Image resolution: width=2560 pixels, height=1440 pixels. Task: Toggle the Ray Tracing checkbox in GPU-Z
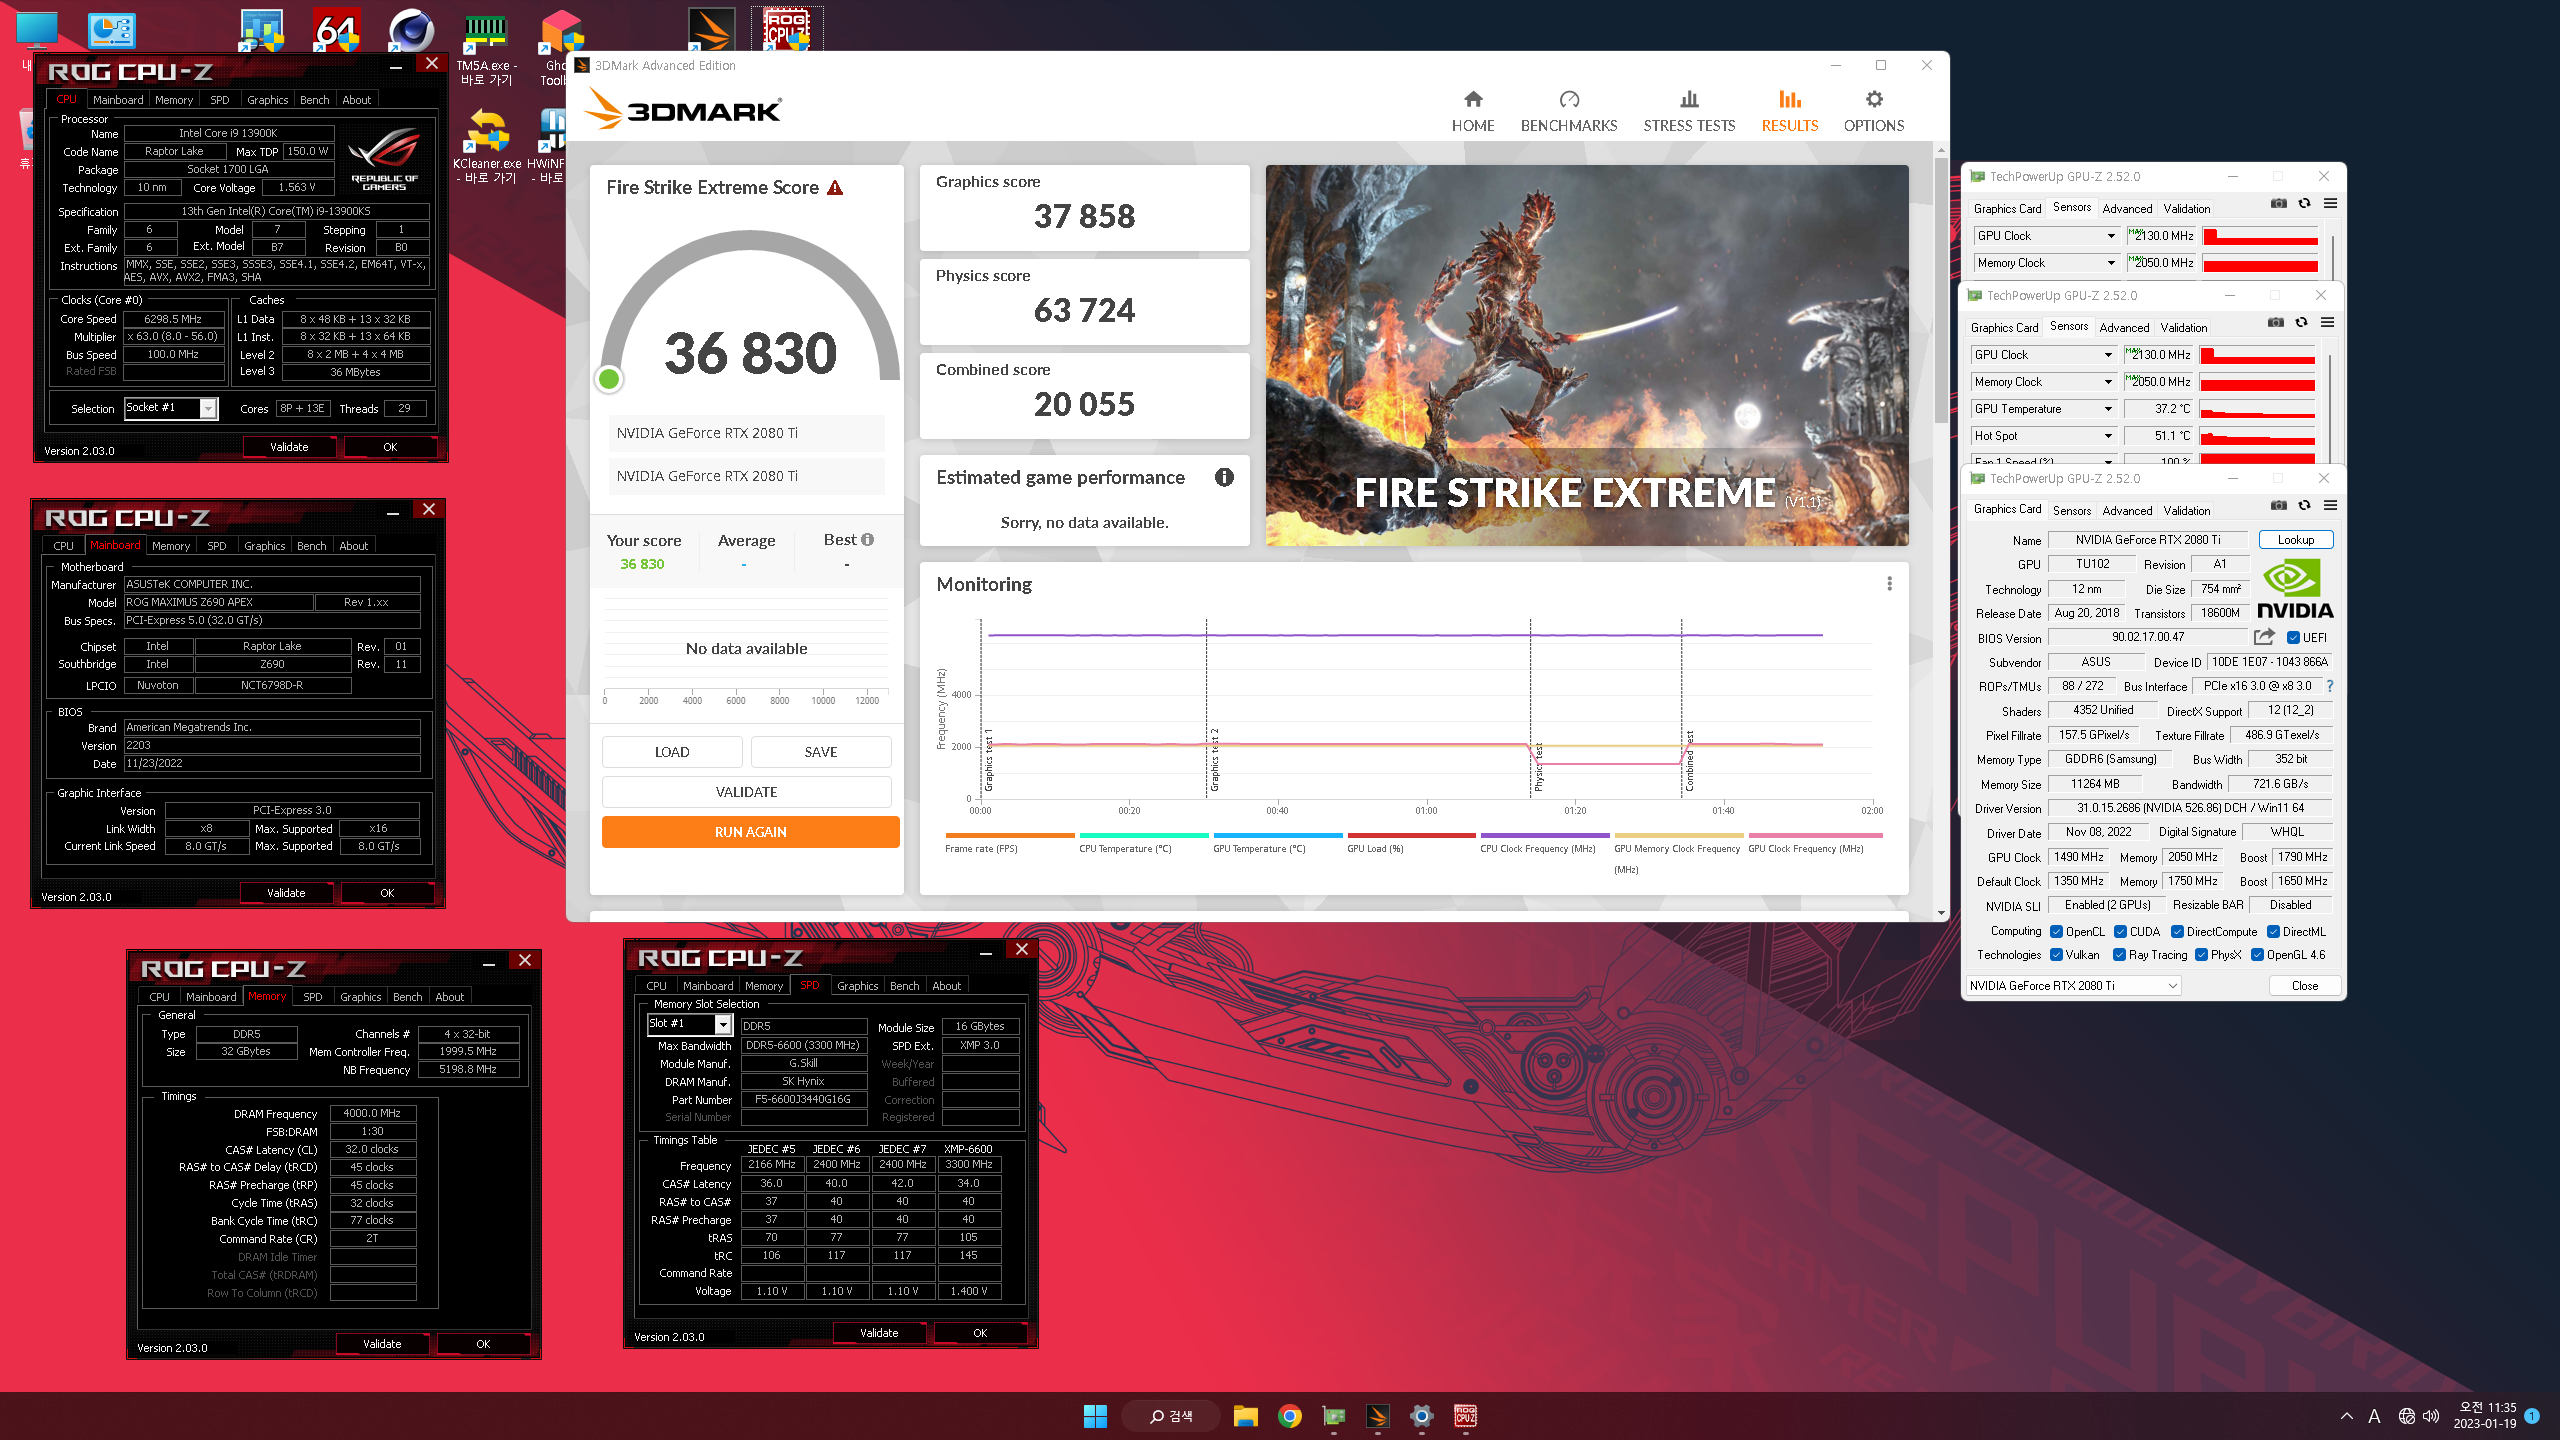2119,955
